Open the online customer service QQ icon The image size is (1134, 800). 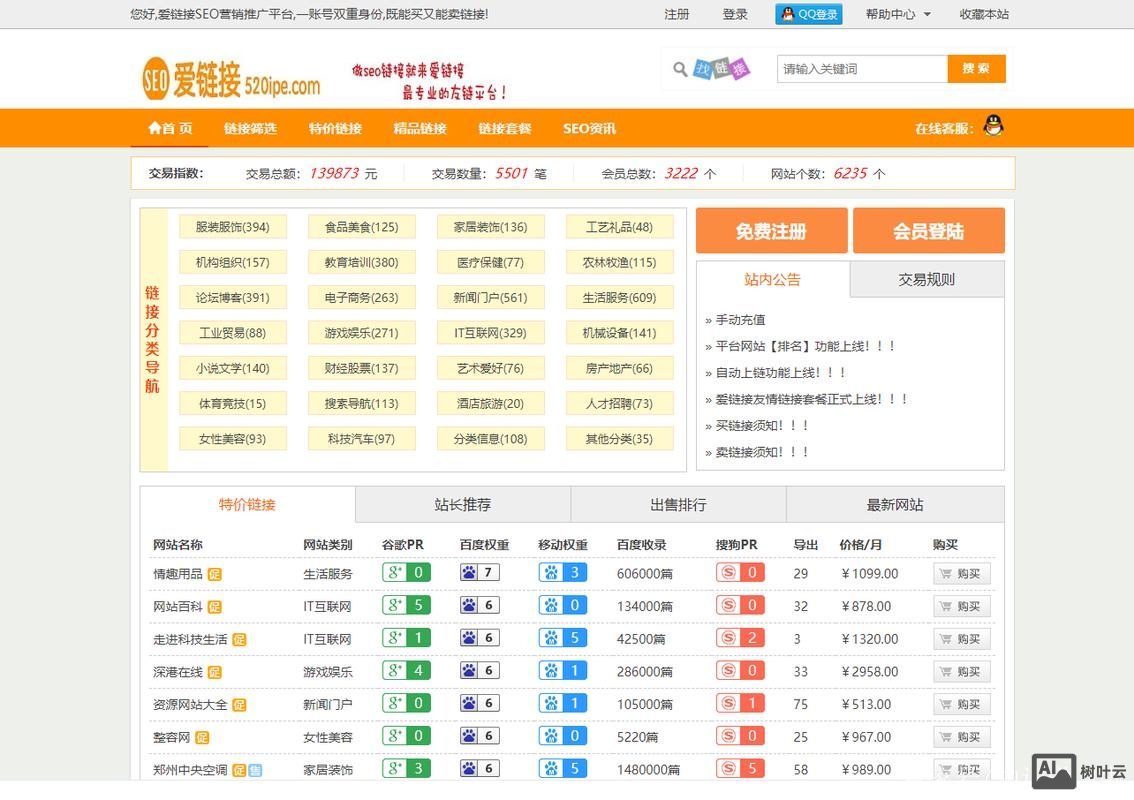point(991,128)
